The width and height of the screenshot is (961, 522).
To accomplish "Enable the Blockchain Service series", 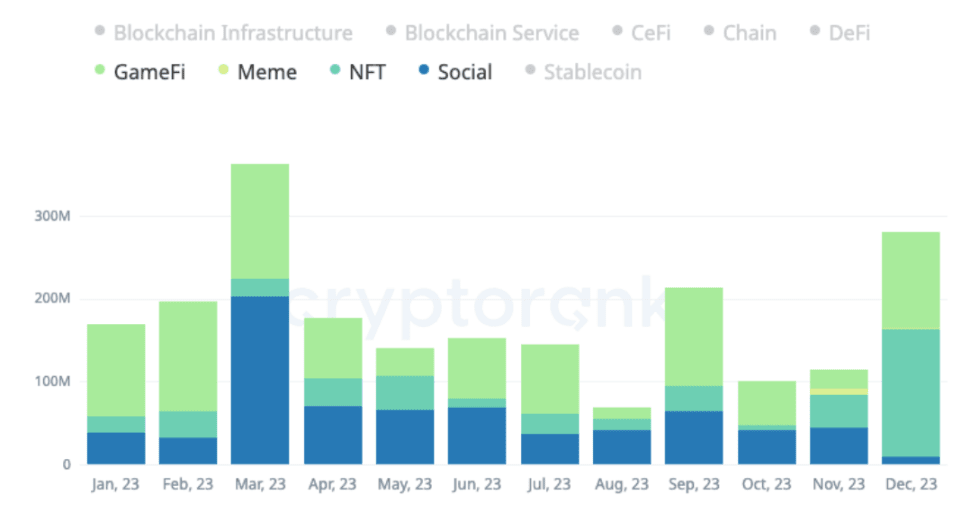I will 491,33.
